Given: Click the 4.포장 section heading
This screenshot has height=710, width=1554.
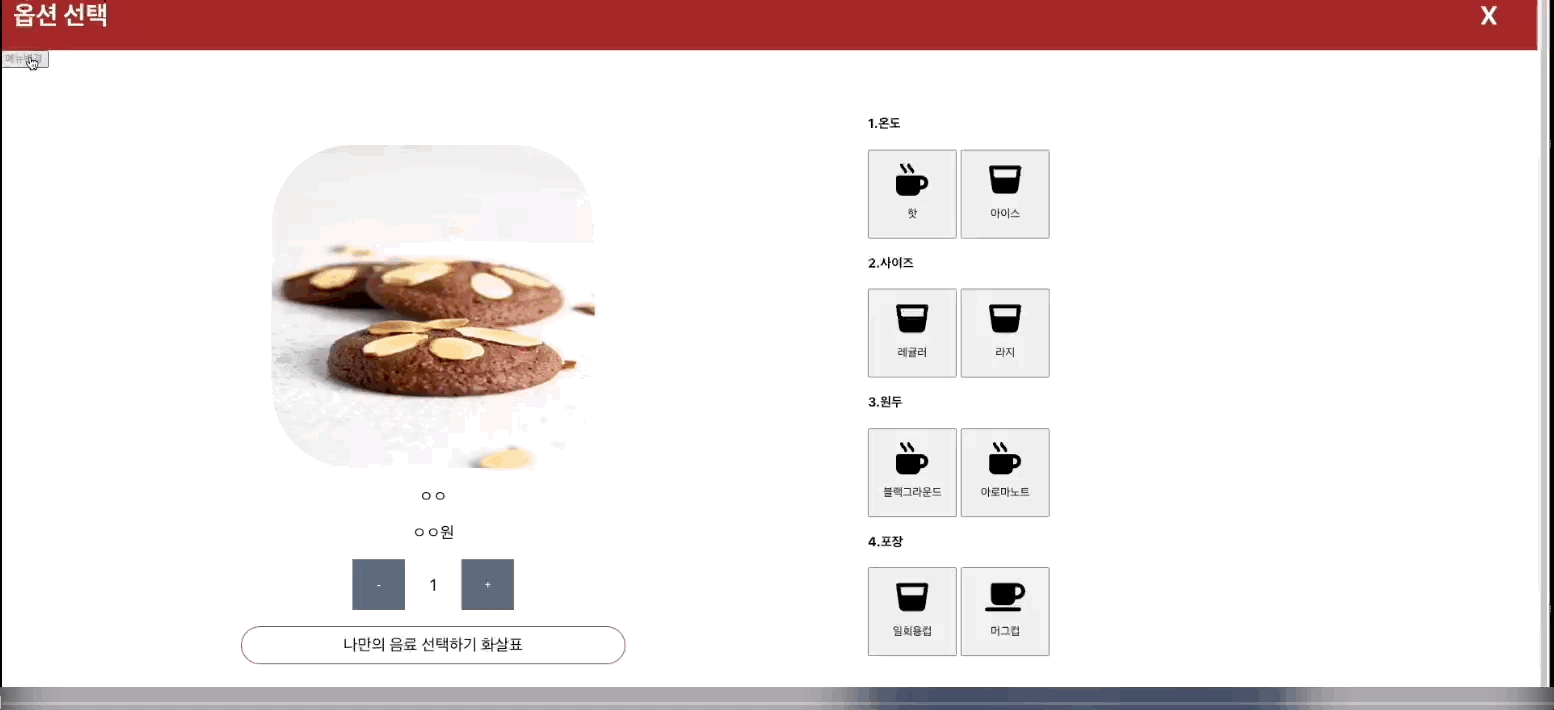Looking at the screenshot, I should (884, 542).
